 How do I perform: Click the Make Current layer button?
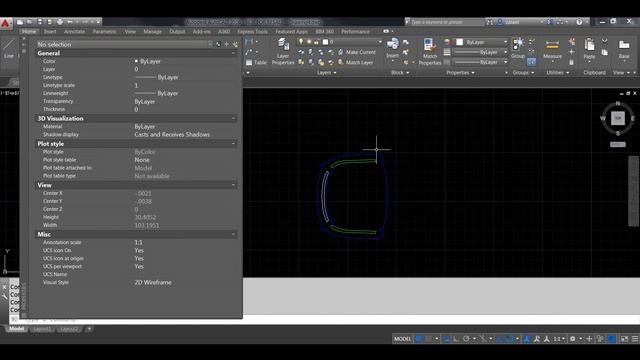356,52
